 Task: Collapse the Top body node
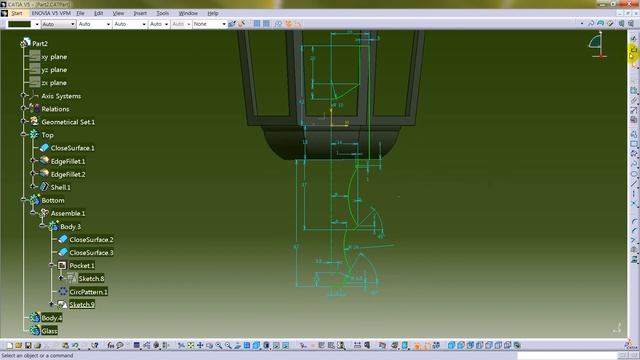[x=24, y=134]
